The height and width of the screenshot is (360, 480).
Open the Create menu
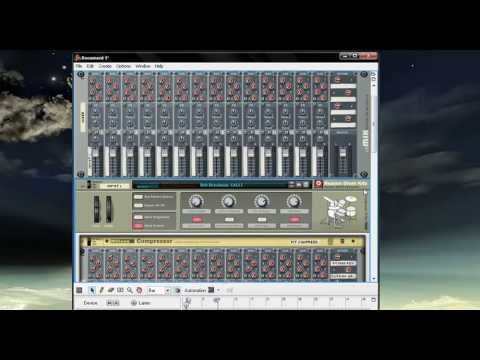coord(105,66)
